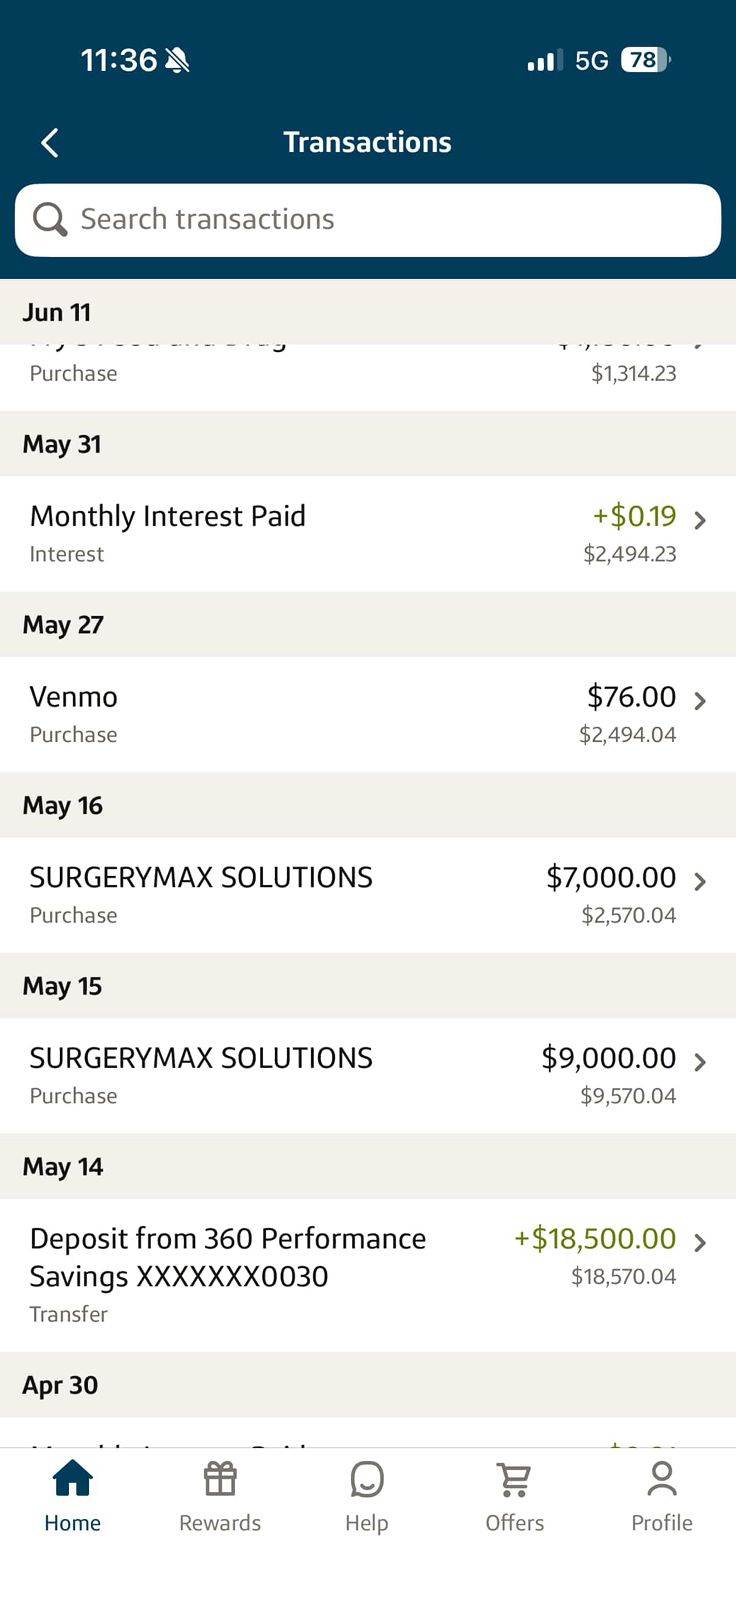Select the Monthly Interest Paid entry
Screen dimensions: 736x1600
[x=368, y=534]
